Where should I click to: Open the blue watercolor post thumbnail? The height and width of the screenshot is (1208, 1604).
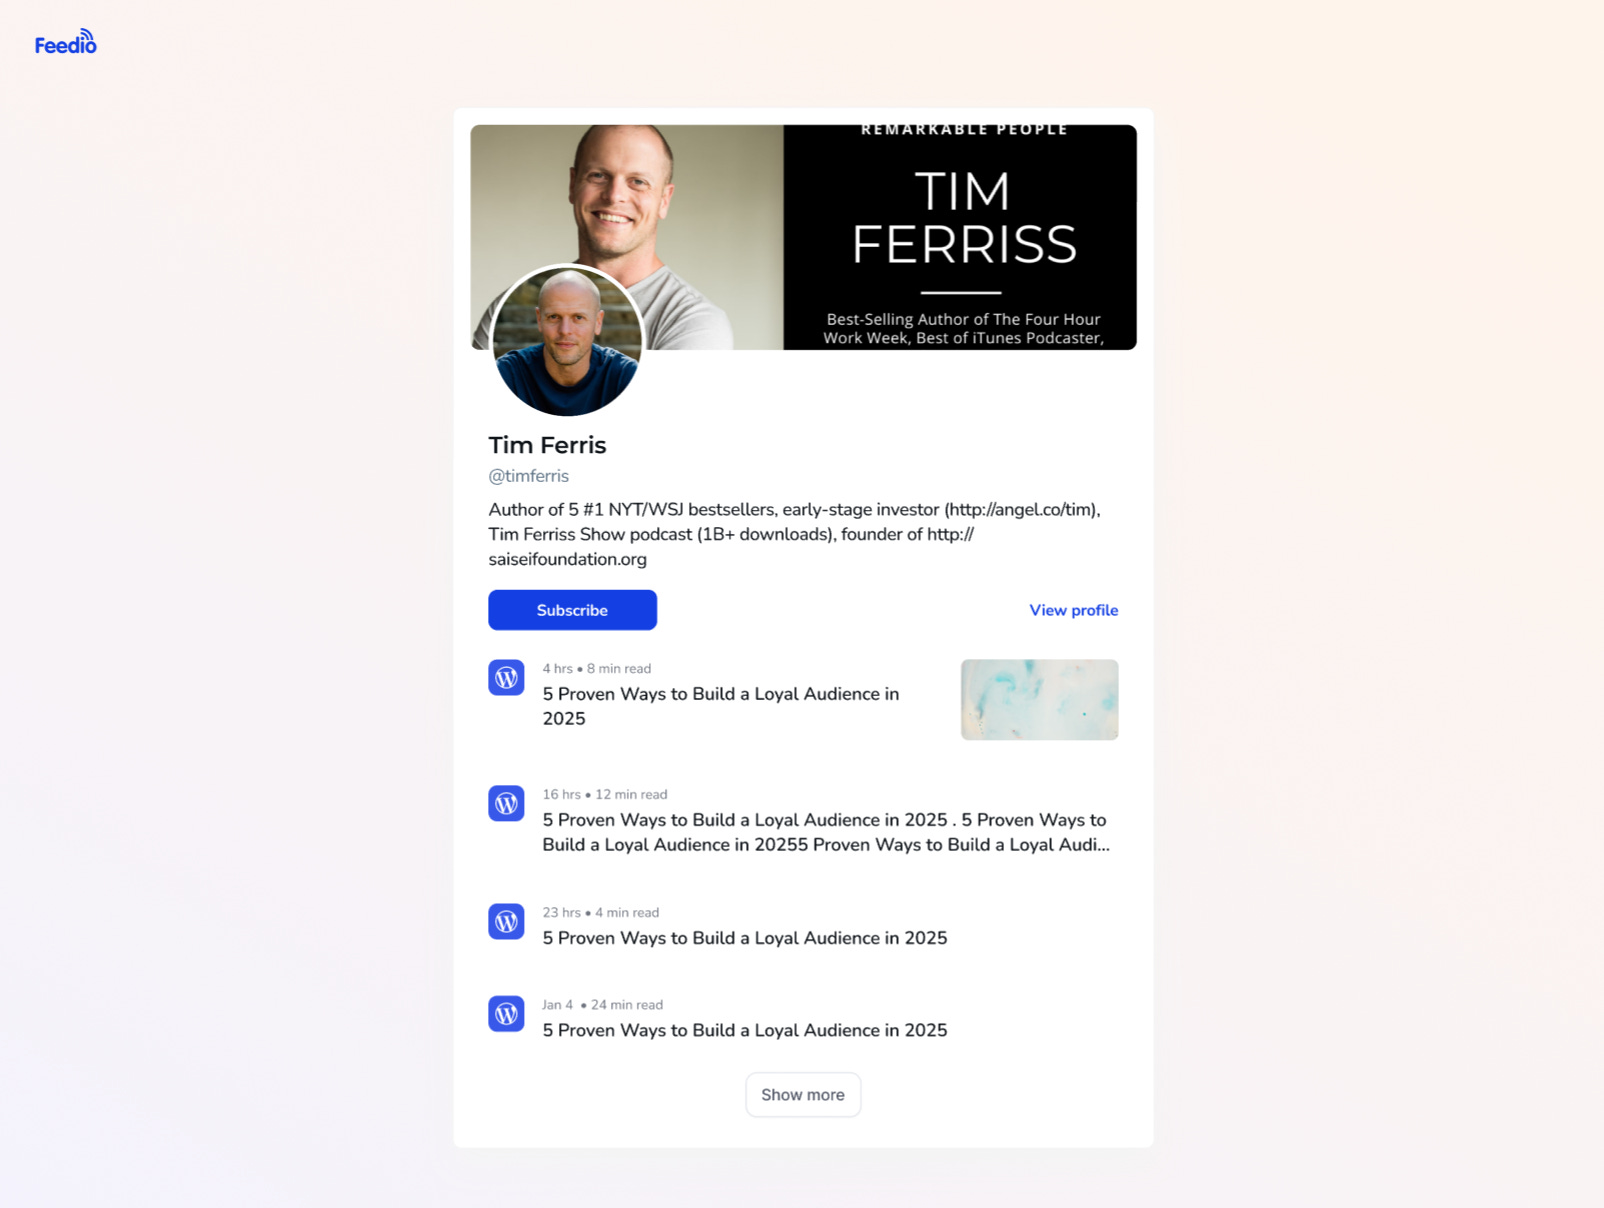point(1040,700)
